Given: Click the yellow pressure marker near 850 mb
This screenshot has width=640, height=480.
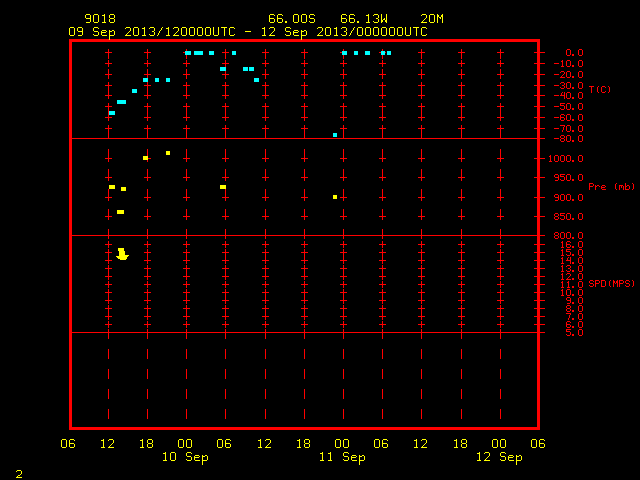Looking at the screenshot, I should coord(120,212).
